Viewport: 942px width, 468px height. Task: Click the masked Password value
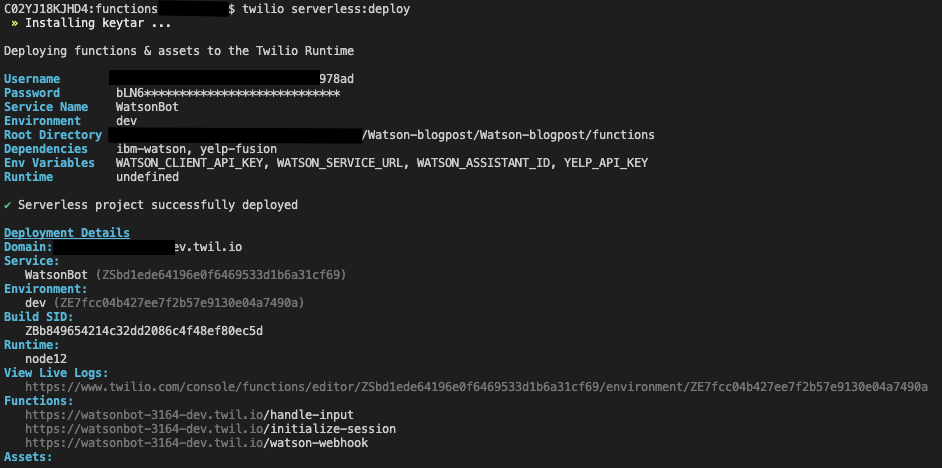tap(228, 93)
